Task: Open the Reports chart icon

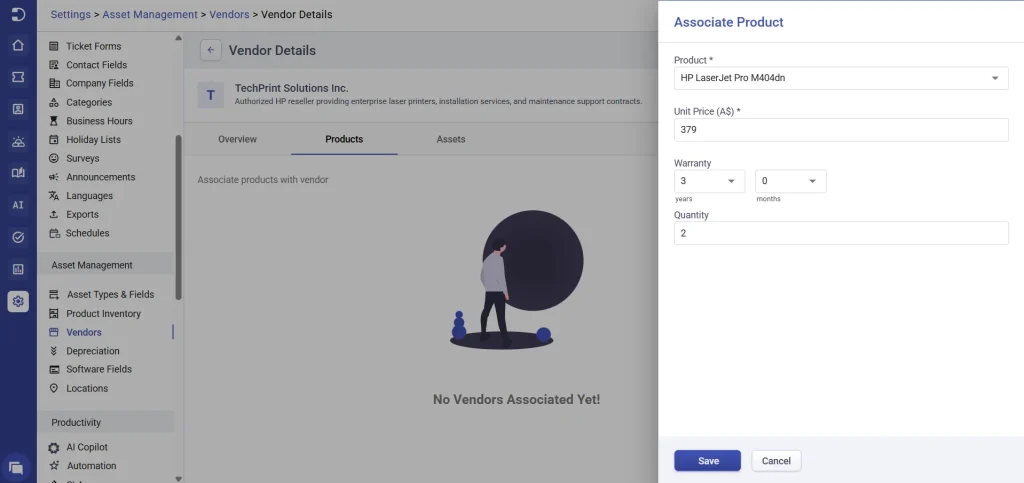Action: click(18, 269)
